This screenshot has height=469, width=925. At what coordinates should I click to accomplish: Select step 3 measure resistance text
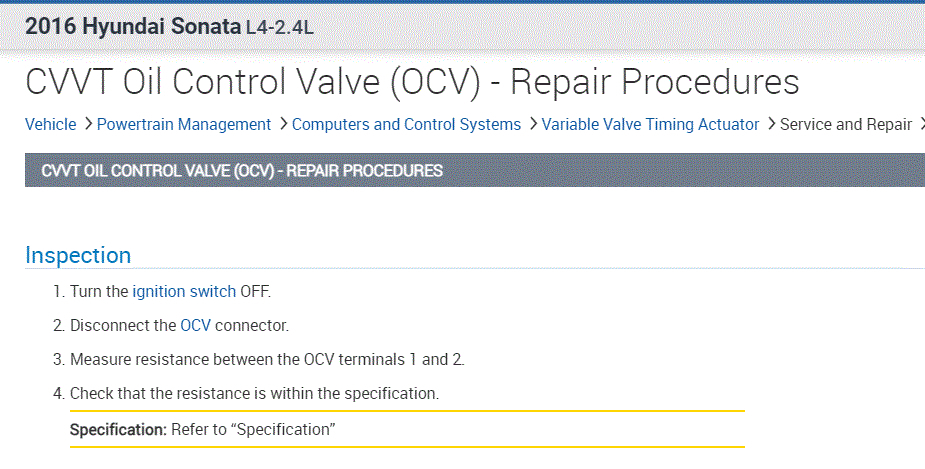click(267, 359)
